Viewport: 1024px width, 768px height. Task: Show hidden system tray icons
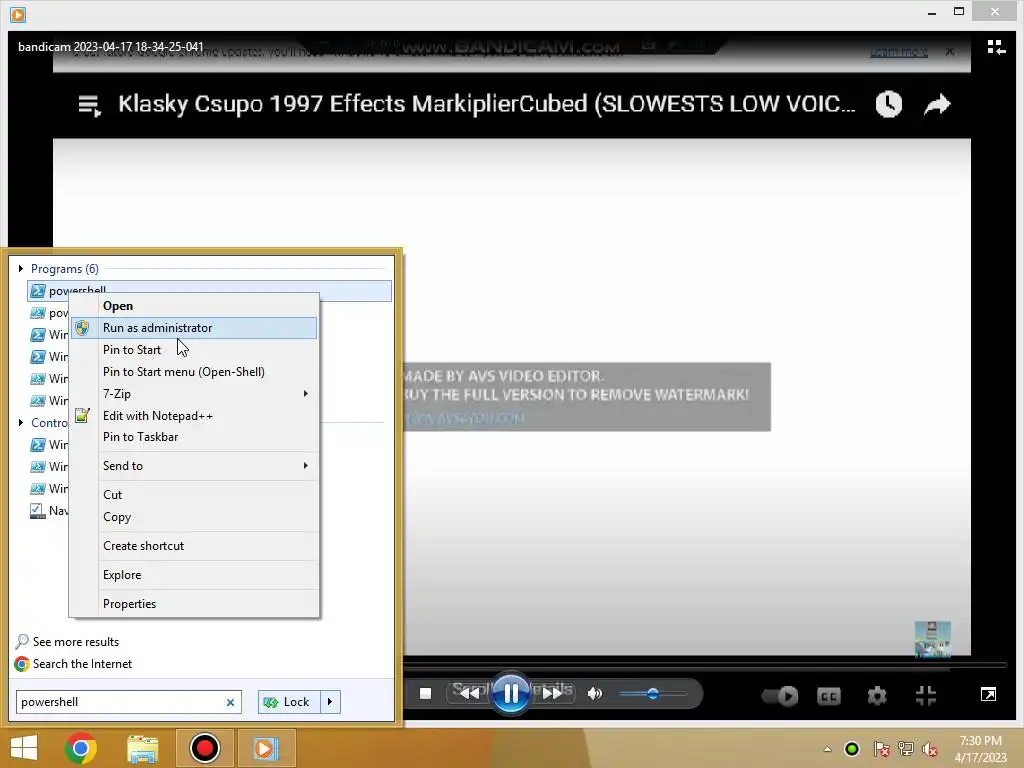pos(827,750)
